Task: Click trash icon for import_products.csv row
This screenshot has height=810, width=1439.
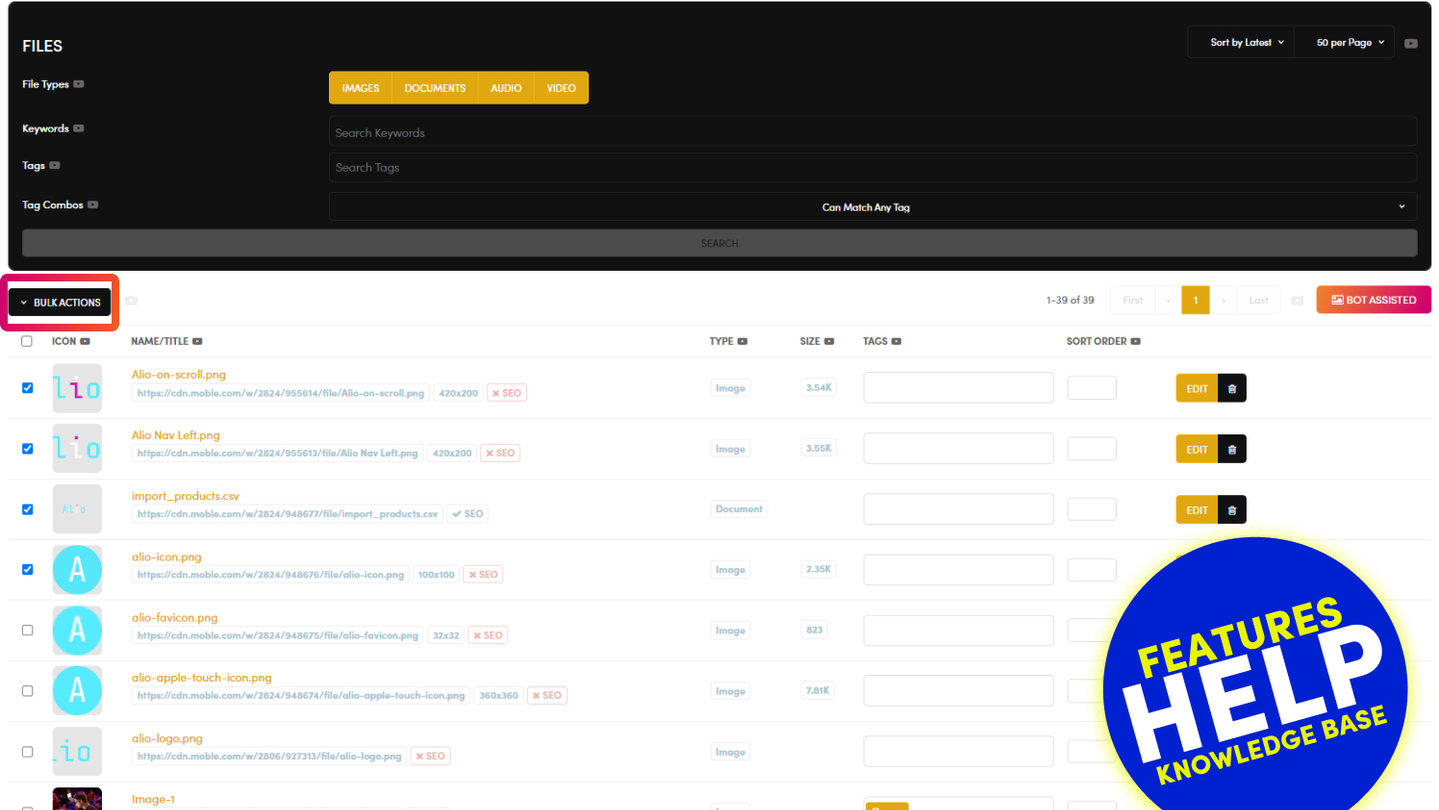Action: (x=1232, y=510)
